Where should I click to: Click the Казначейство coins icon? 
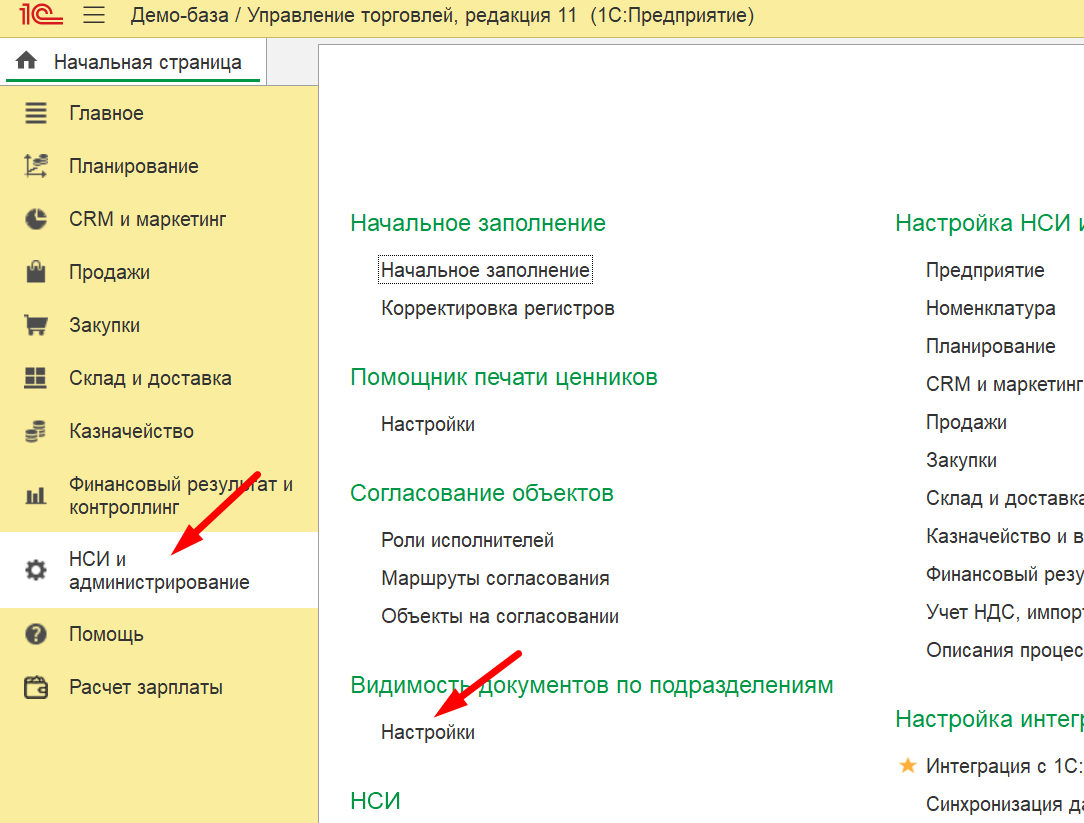[35, 431]
